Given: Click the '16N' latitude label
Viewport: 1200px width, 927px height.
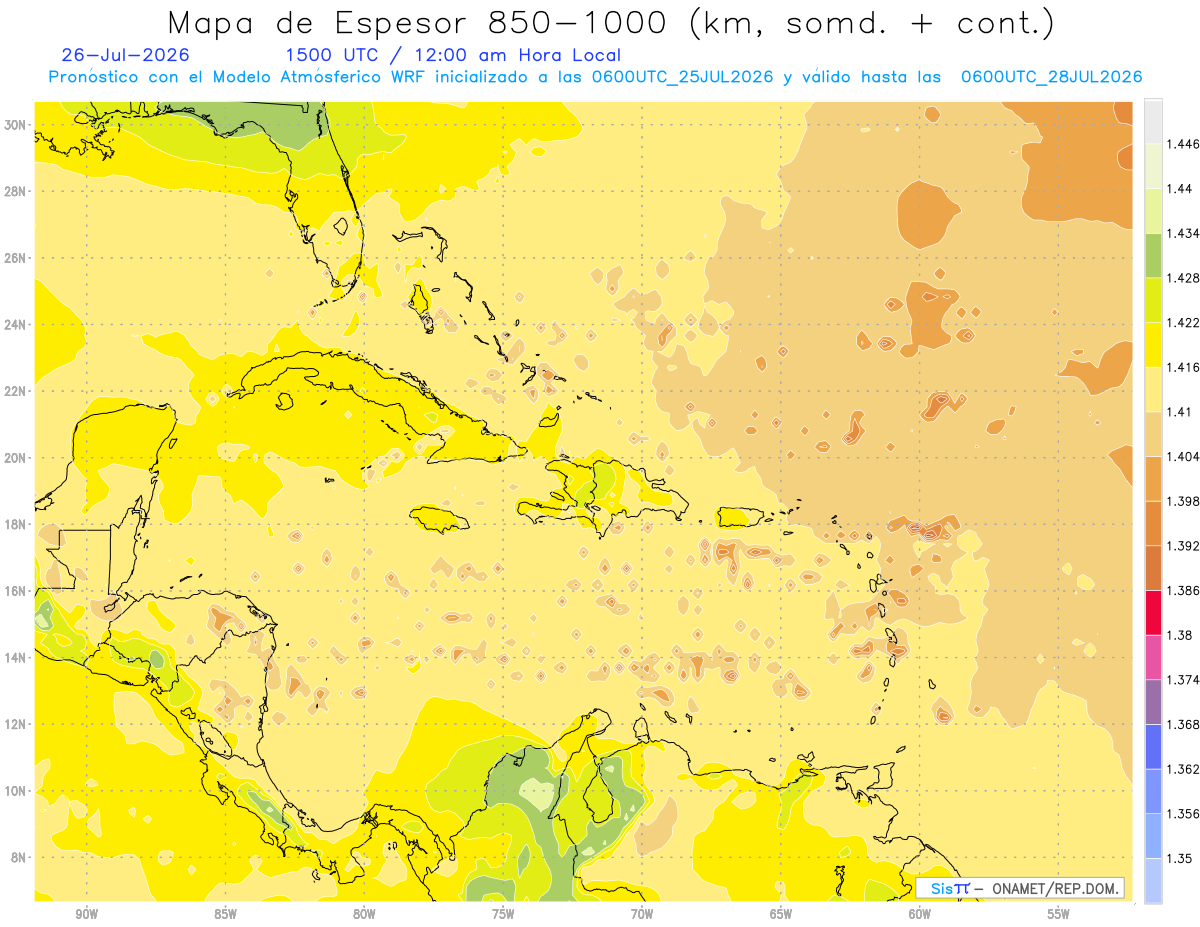Looking at the screenshot, I should [15, 591].
